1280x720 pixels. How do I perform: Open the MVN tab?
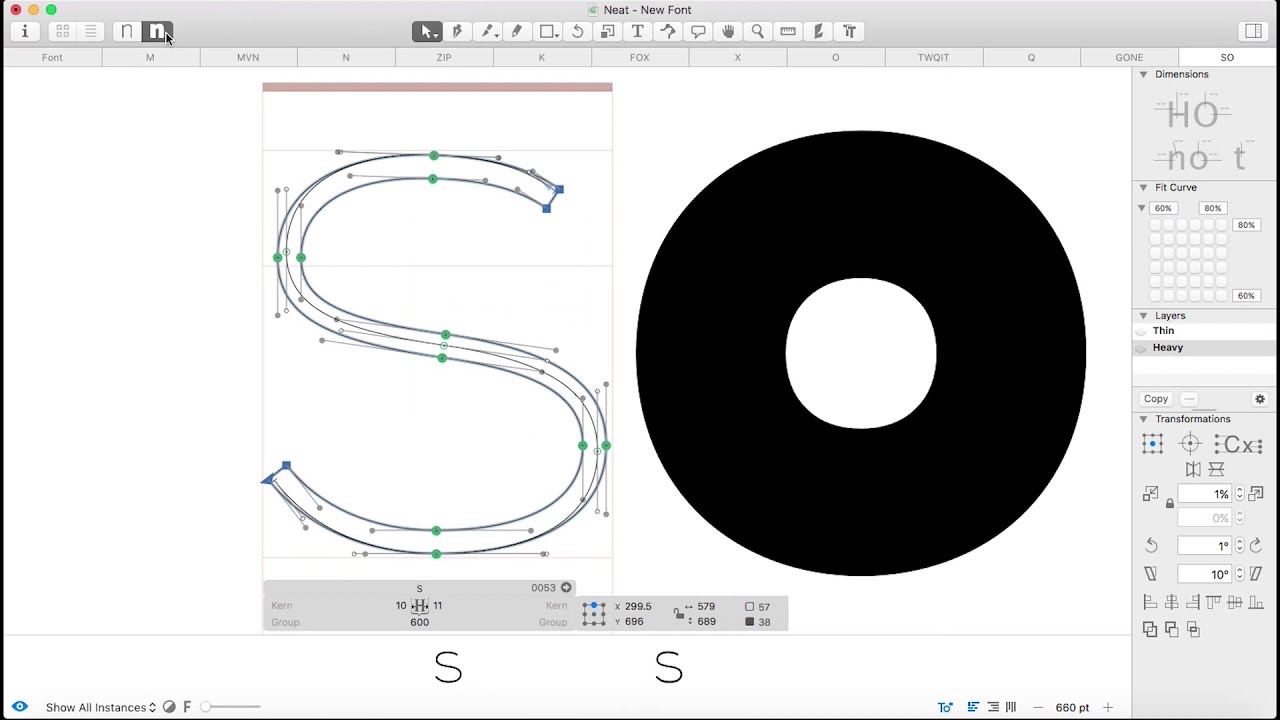(248, 57)
